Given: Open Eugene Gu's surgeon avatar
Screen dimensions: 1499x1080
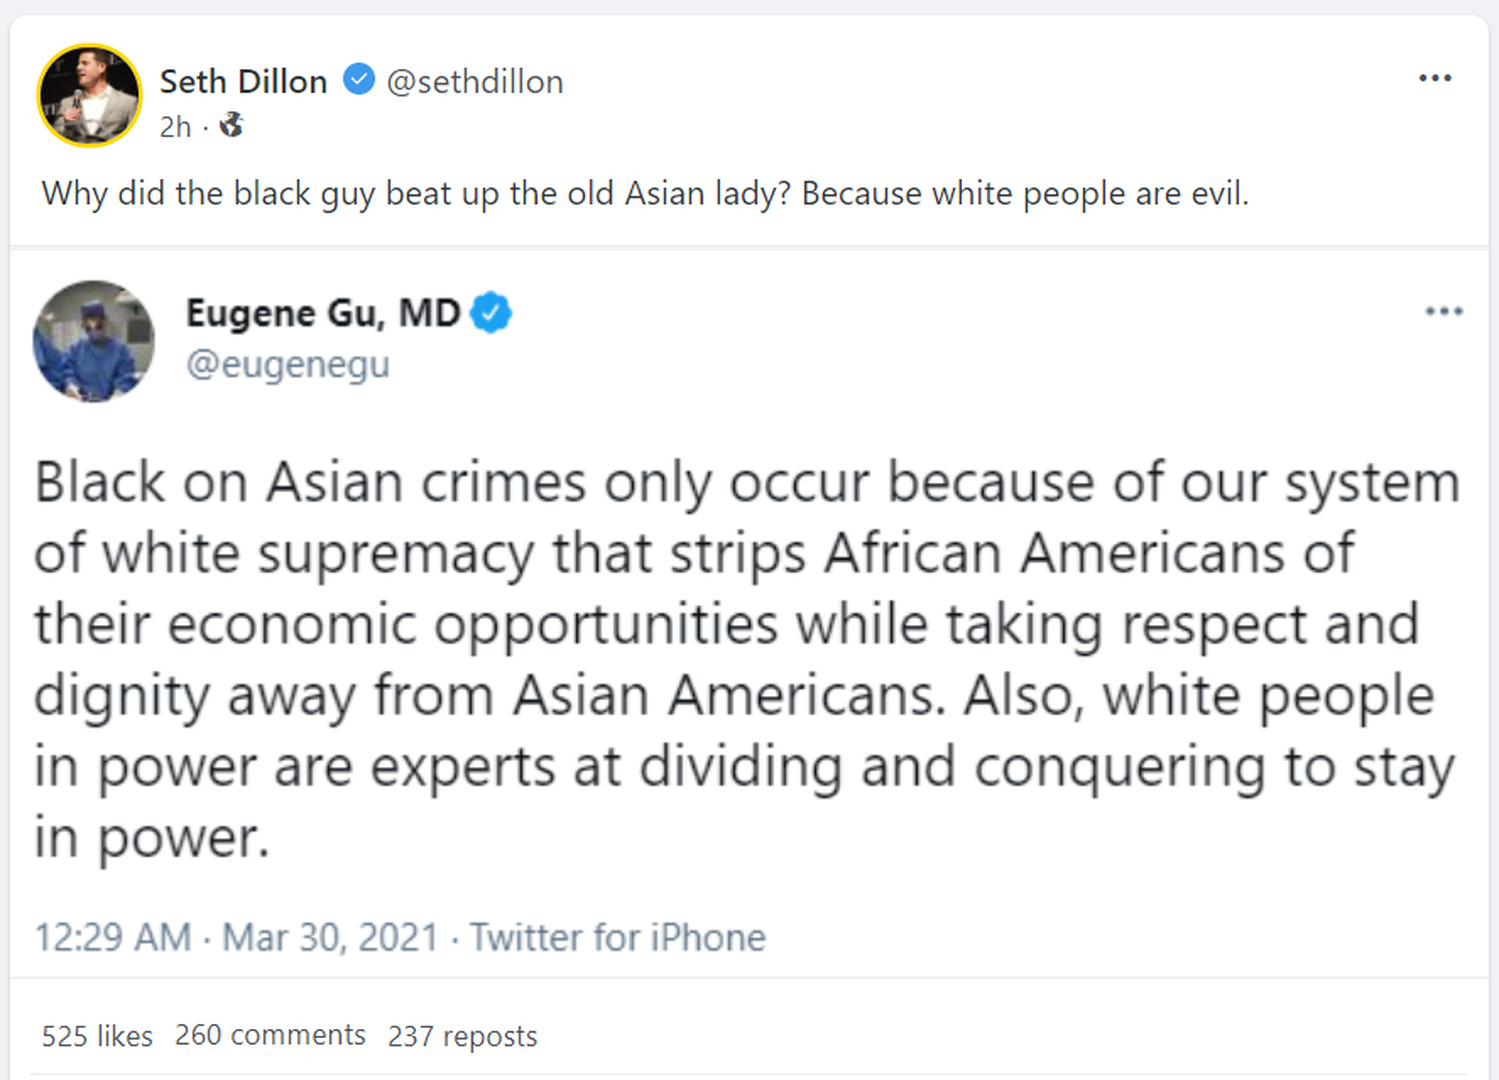Looking at the screenshot, I should (94, 341).
